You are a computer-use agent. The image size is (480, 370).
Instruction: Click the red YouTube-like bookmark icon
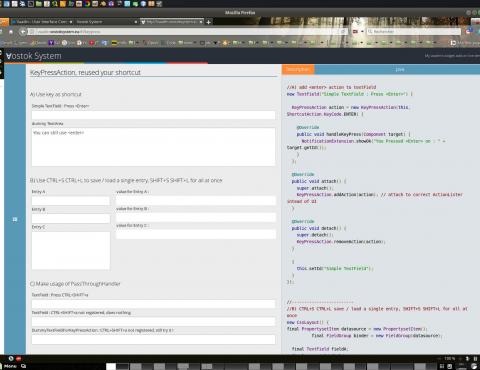tap(92, 43)
